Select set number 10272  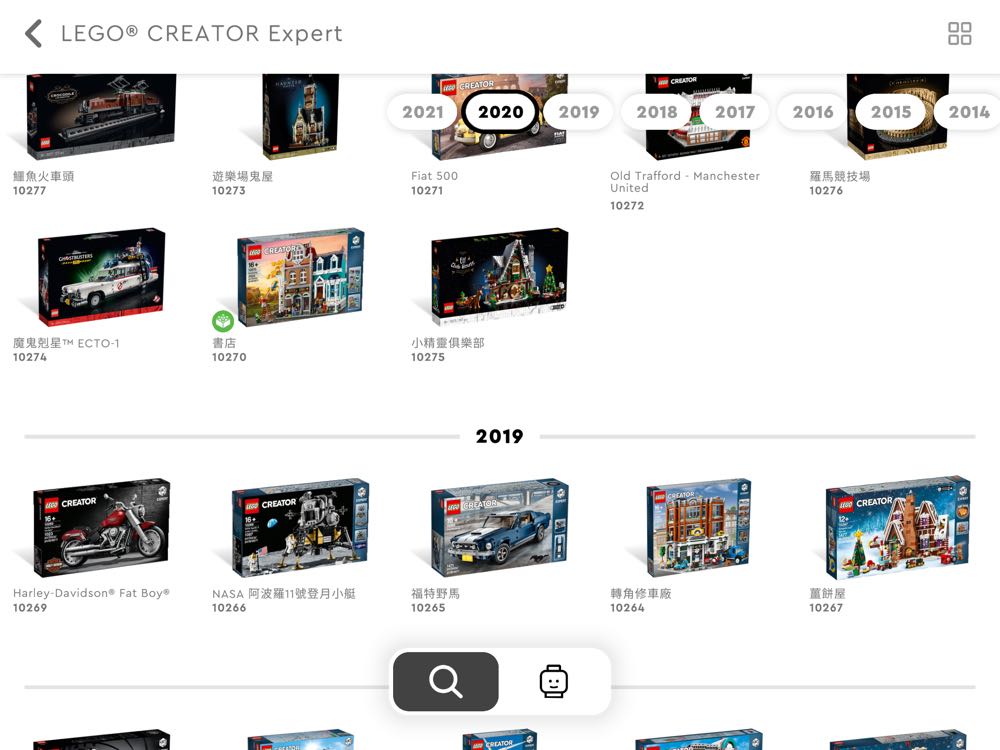tap(627, 205)
